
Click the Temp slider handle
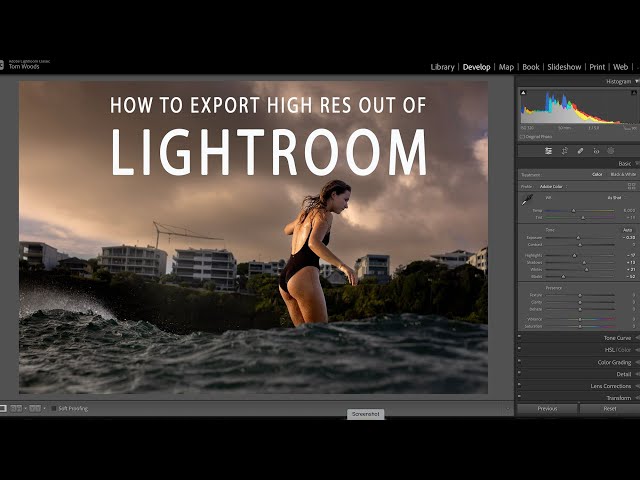(573, 211)
